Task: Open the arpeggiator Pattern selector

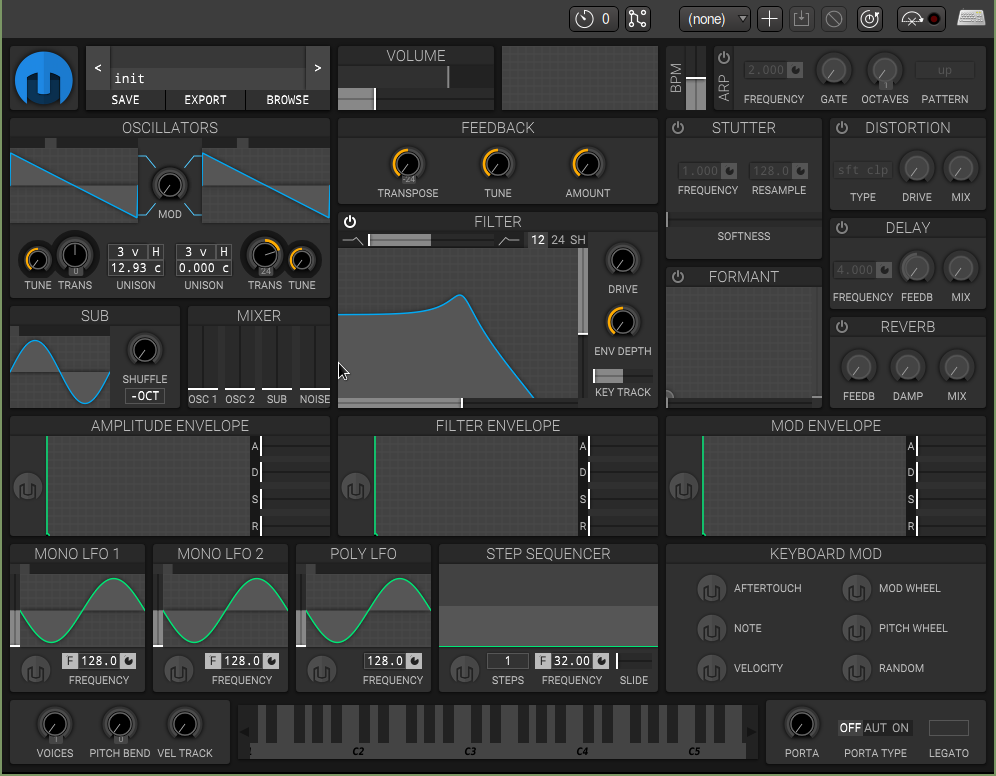Action: 944,71
